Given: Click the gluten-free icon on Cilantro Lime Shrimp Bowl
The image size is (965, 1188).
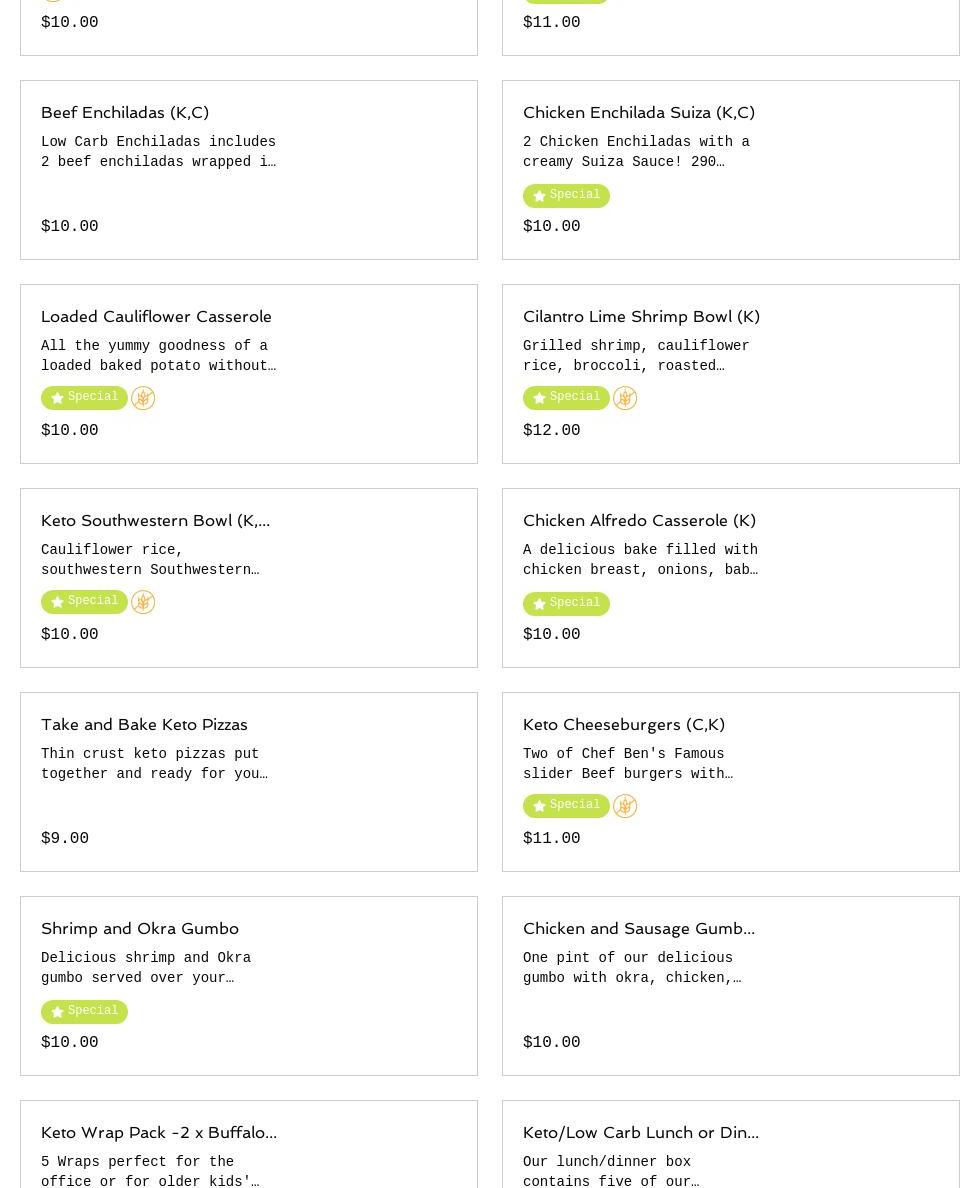Looking at the screenshot, I should [x=625, y=398].
